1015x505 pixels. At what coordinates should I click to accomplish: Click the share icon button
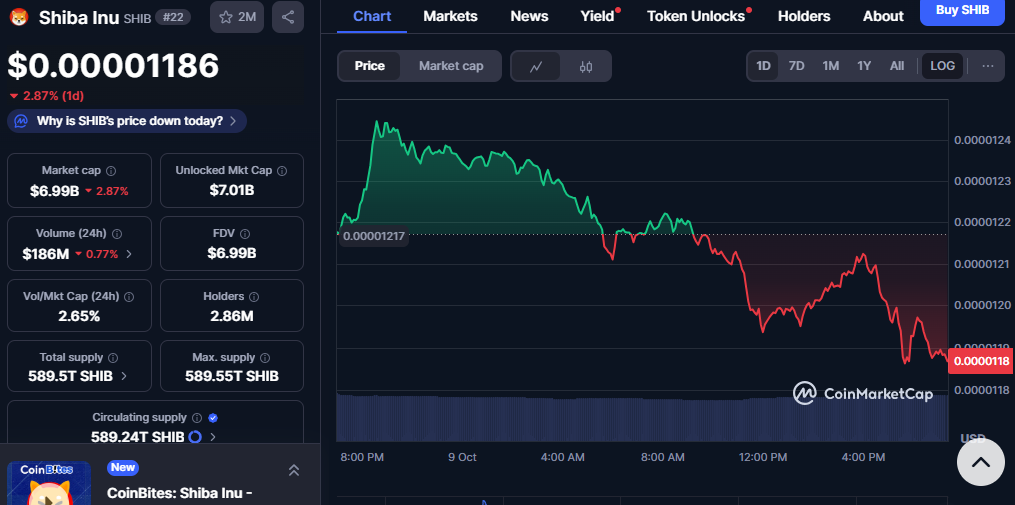click(288, 17)
